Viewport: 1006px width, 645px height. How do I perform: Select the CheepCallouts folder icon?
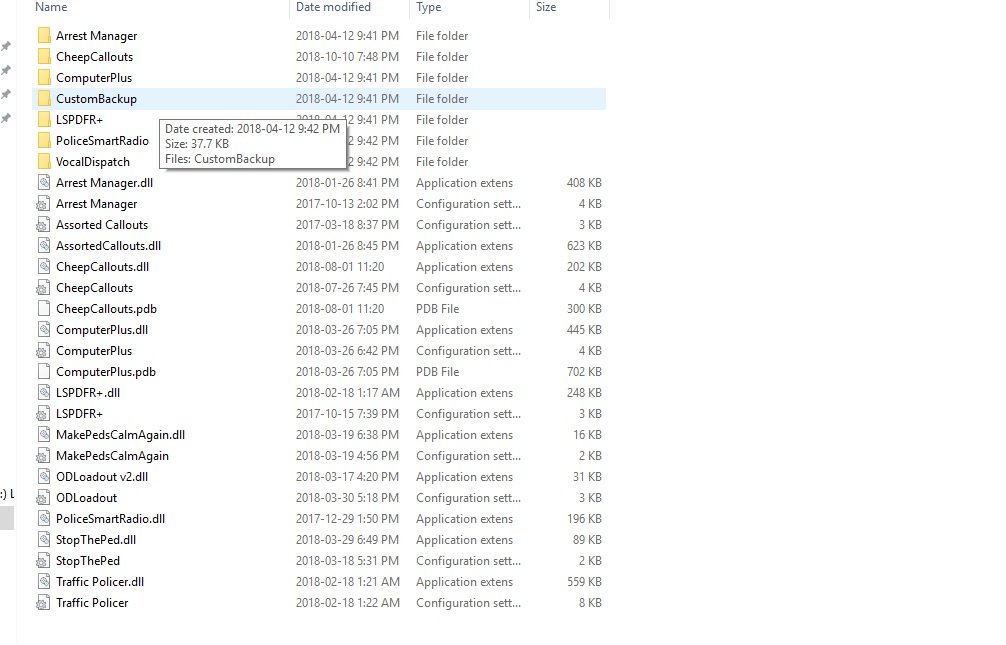(44, 56)
